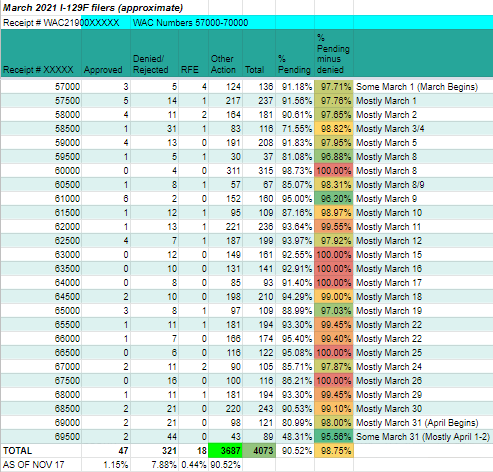Select the 'AS OF NOV 17' cell
This screenshot has width=493, height=472.
click(x=41, y=465)
